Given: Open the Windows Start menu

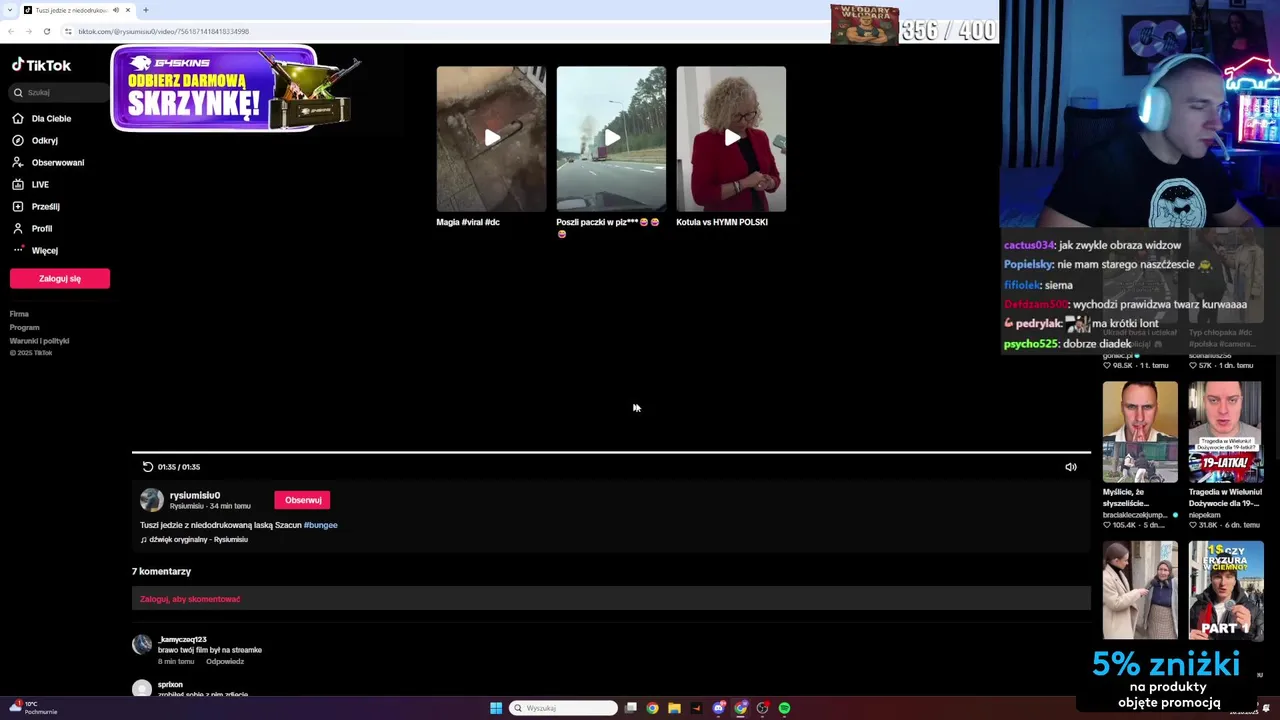Looking at the screenshot, I should coord(496,708).
